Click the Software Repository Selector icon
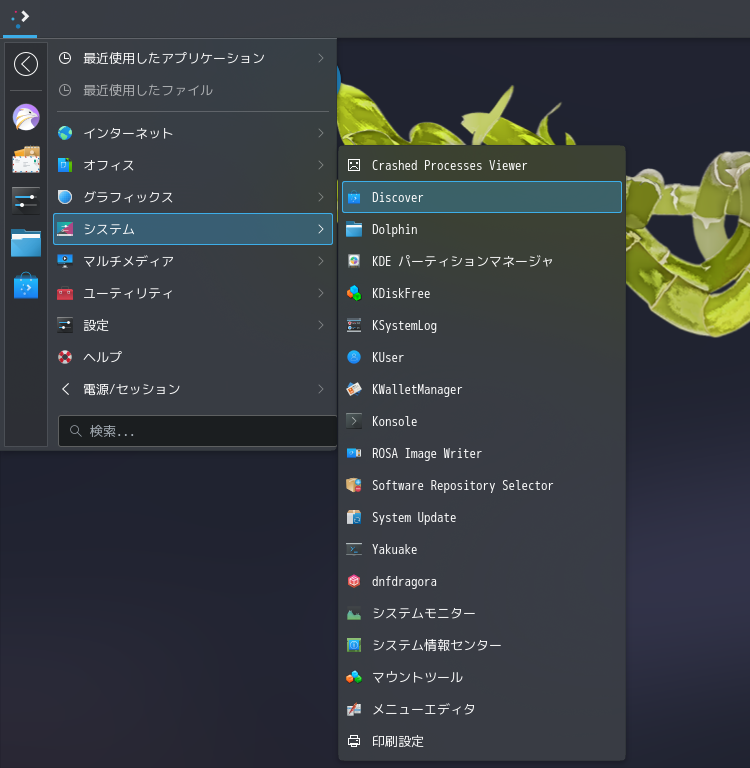Viewport: 750px width, 768px height. point(354,485)
